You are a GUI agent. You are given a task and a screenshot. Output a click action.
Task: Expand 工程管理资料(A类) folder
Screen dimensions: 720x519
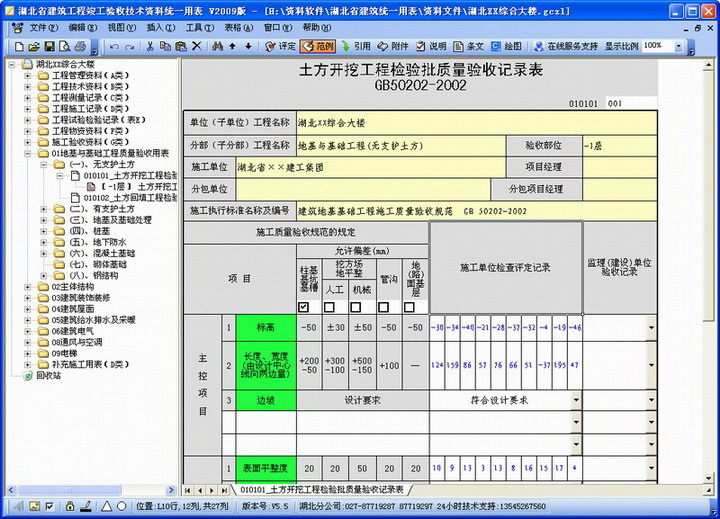(28, 75)
